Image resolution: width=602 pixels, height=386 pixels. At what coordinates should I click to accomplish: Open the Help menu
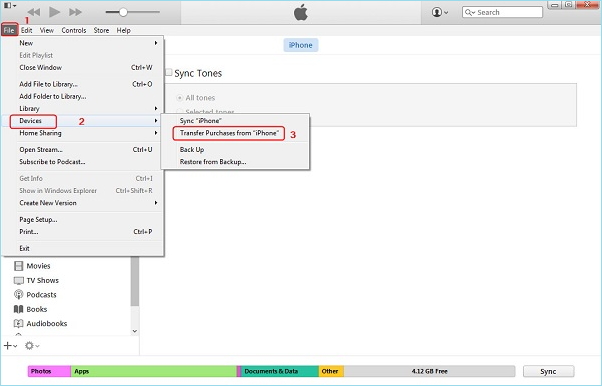[x=124, y=30]
